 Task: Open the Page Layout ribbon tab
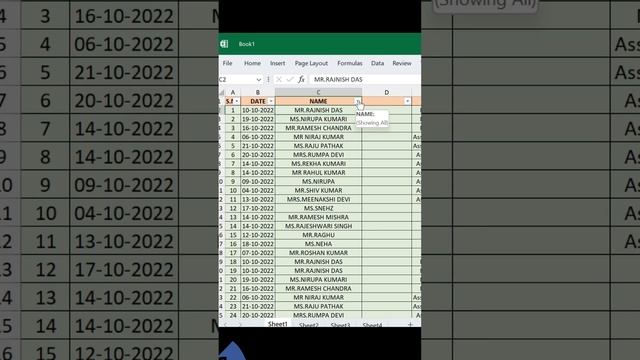tap(311, 63)
